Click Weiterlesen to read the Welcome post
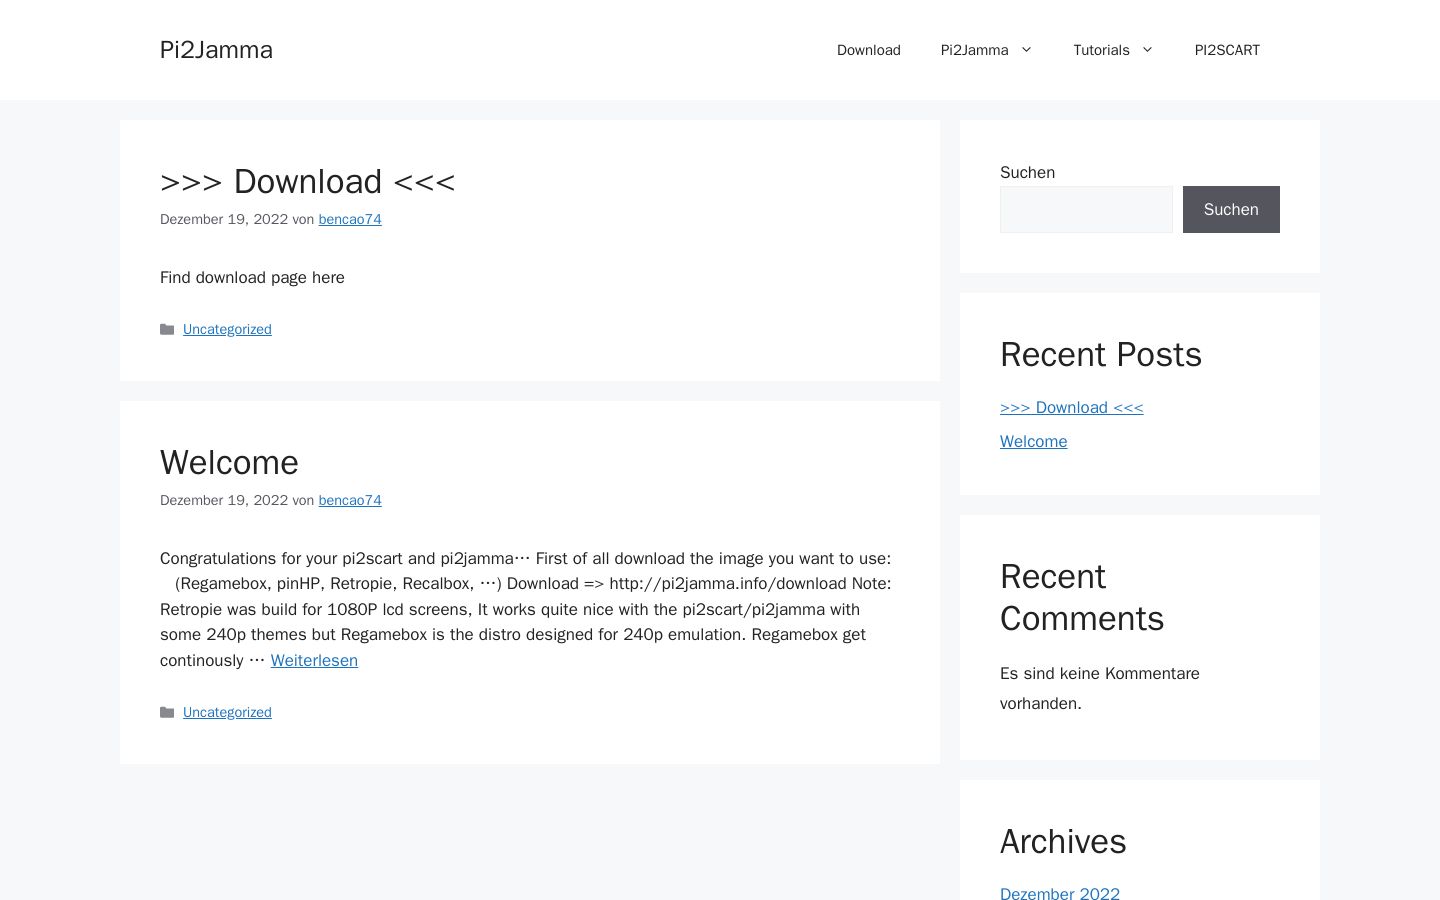The image size is (1440, 900). (x=314, y=660)
